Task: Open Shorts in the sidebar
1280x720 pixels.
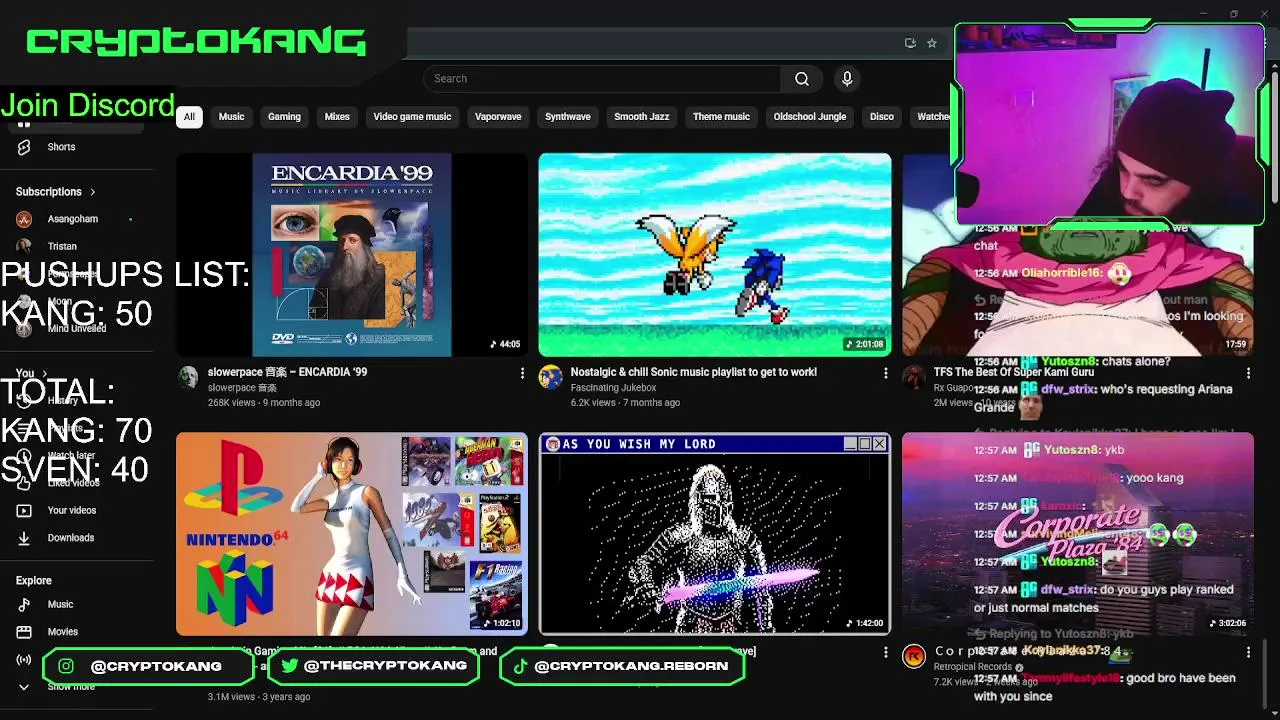Action: tap(77, 147)
